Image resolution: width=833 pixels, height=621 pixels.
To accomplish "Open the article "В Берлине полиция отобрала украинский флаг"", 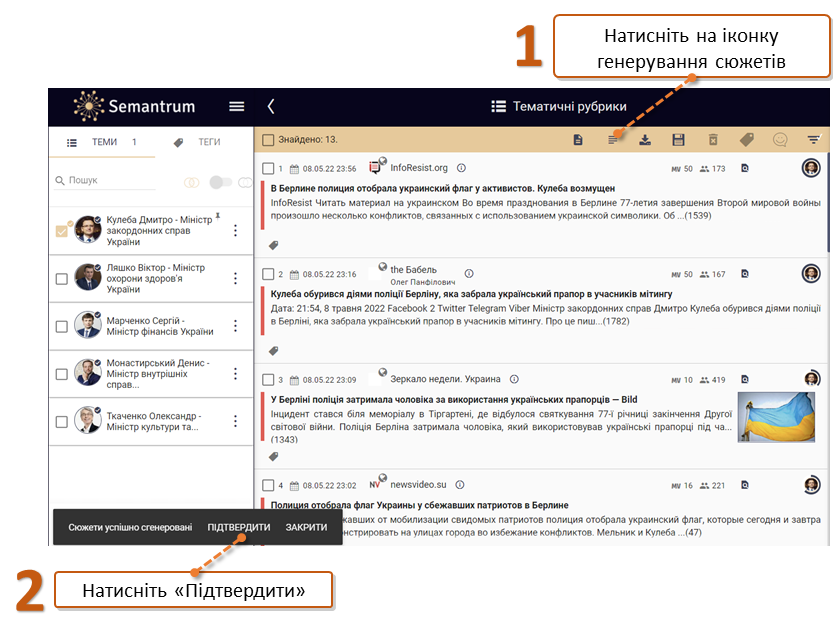I will 443,189.
